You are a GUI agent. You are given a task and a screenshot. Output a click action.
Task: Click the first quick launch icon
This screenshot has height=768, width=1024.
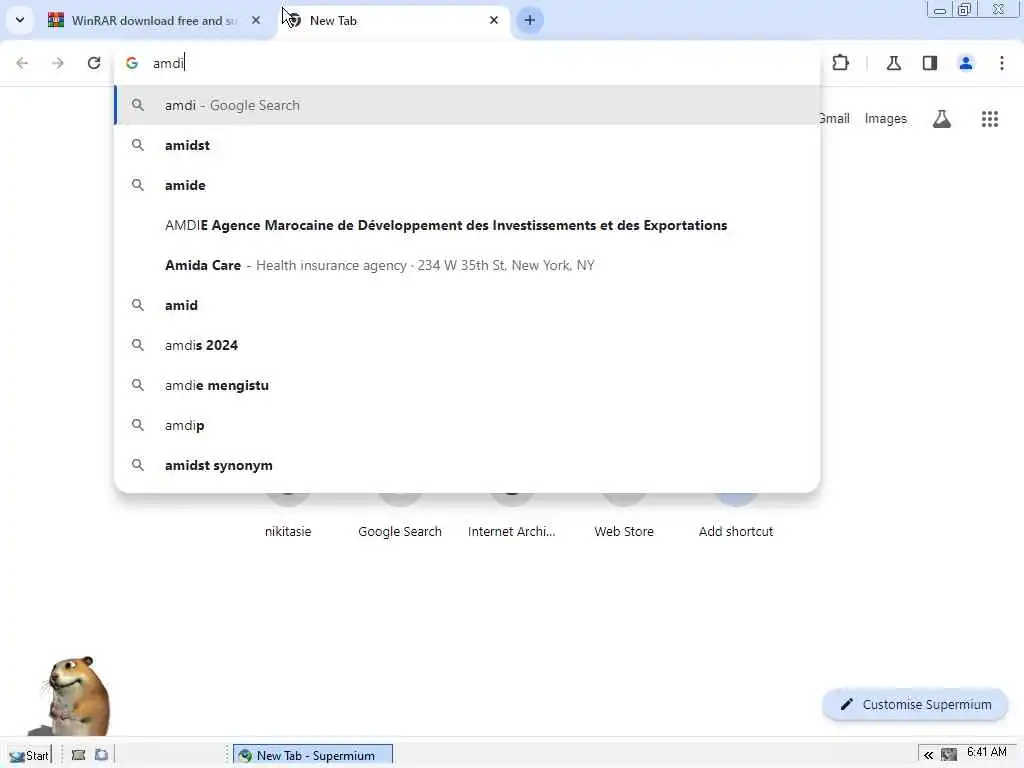coord(78,755)
